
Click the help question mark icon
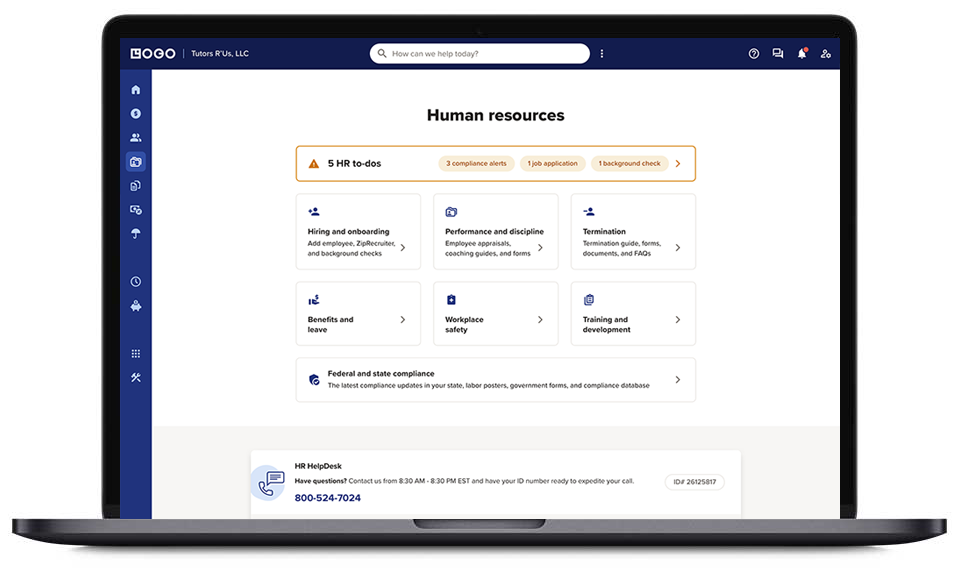tap(754, 54)
